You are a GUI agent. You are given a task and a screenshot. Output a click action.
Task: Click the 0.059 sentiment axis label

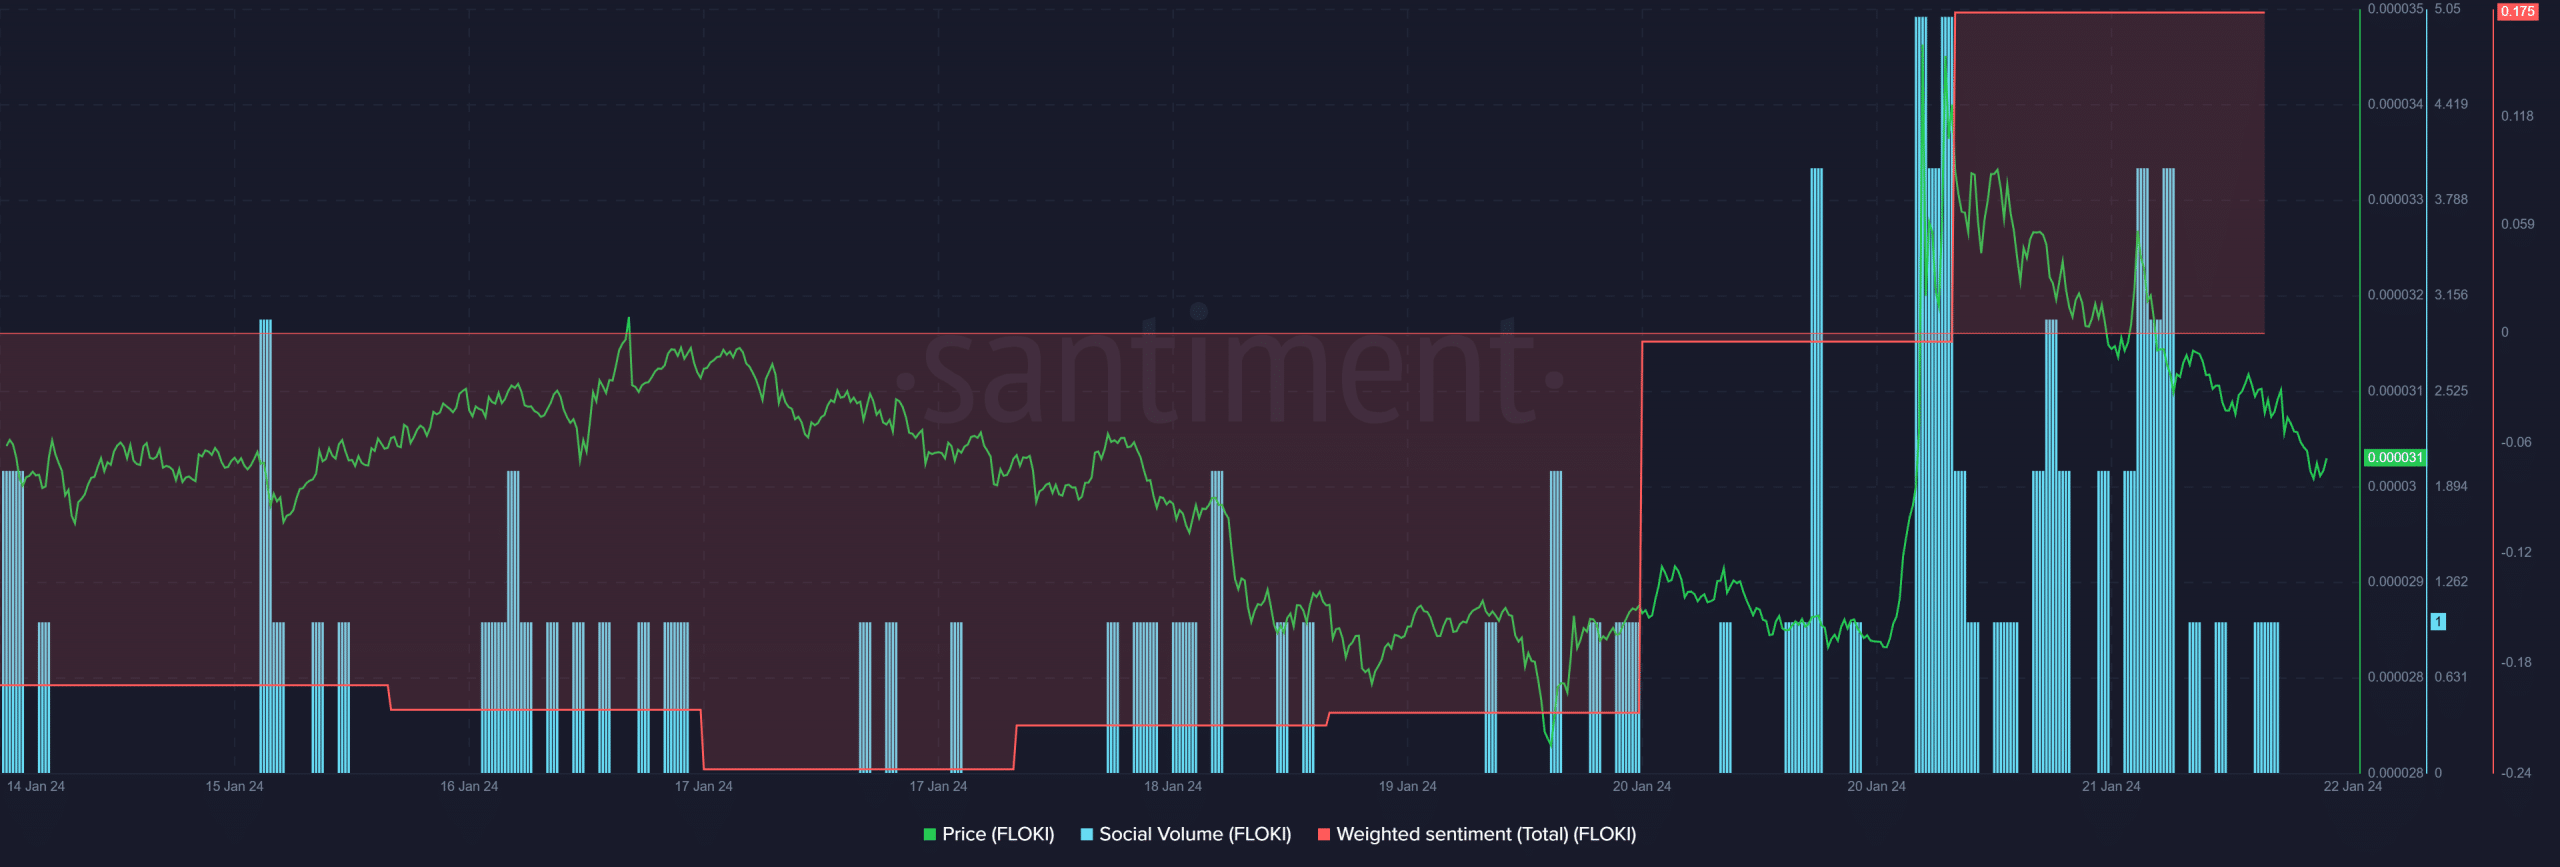pyautogui.click(x=2517, y=224)
